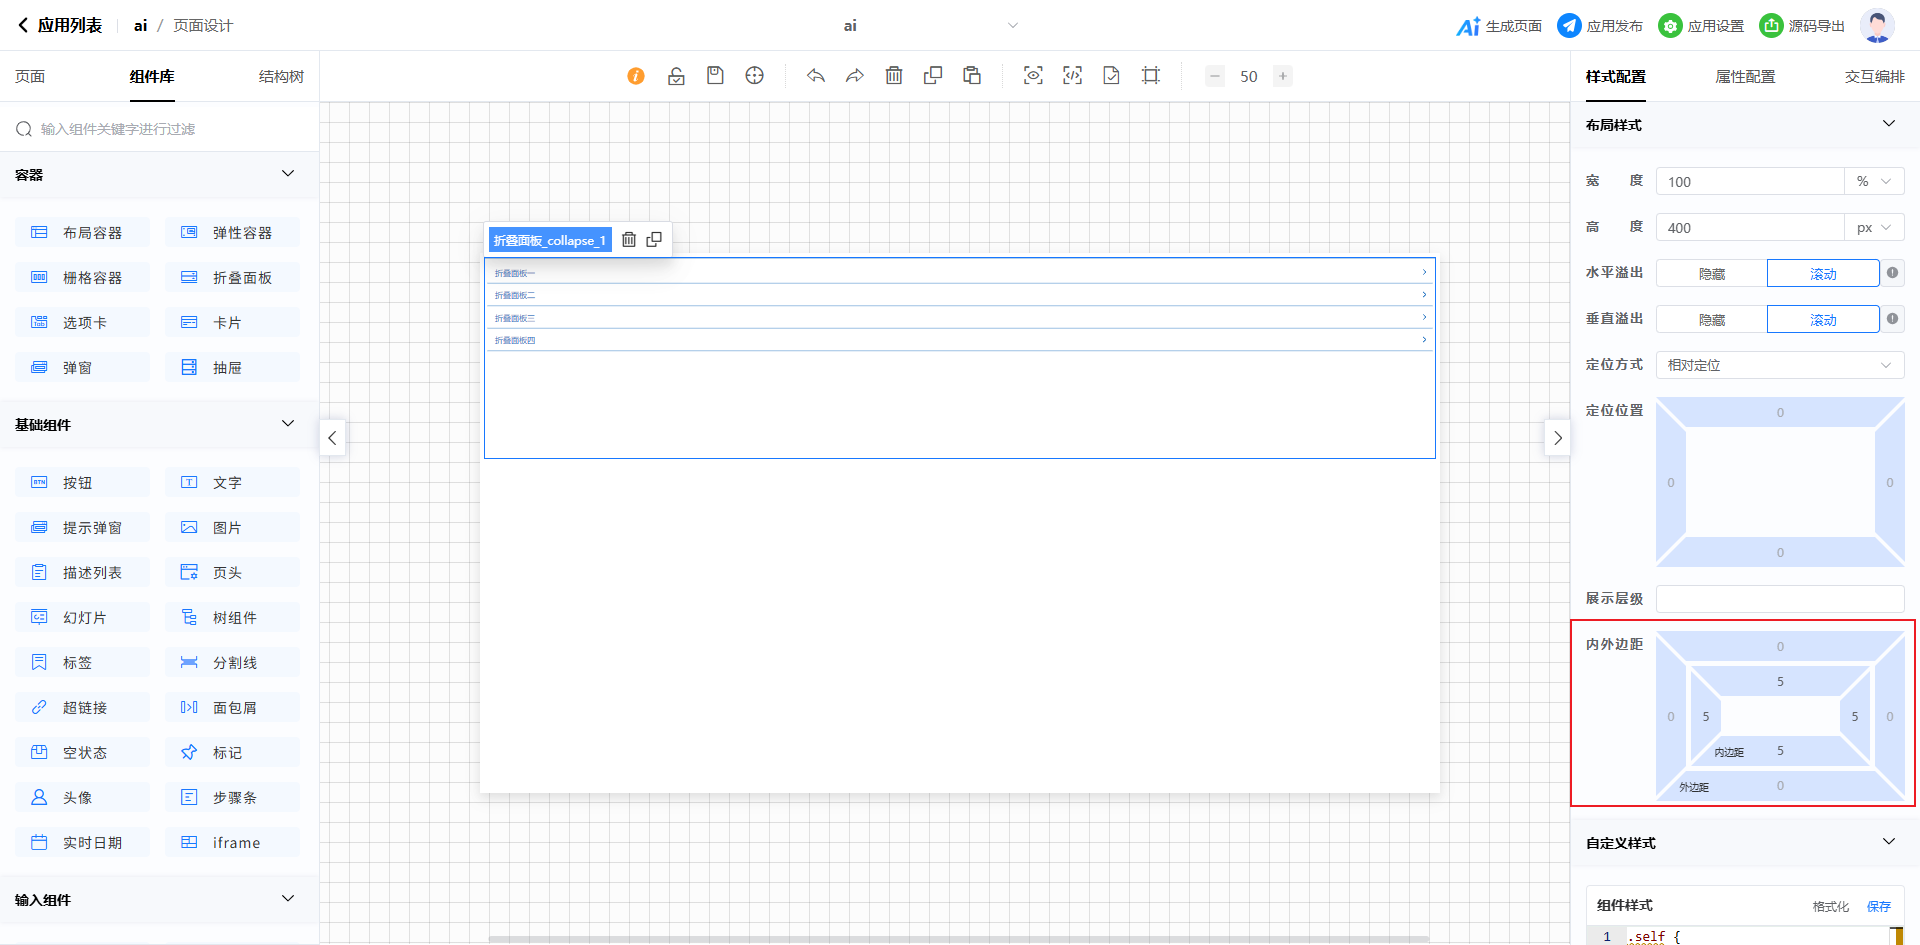This screenshot has height=945, width=1920.
Task: Click the redo arrow in toolbar
Action: (x=855, y=76)
